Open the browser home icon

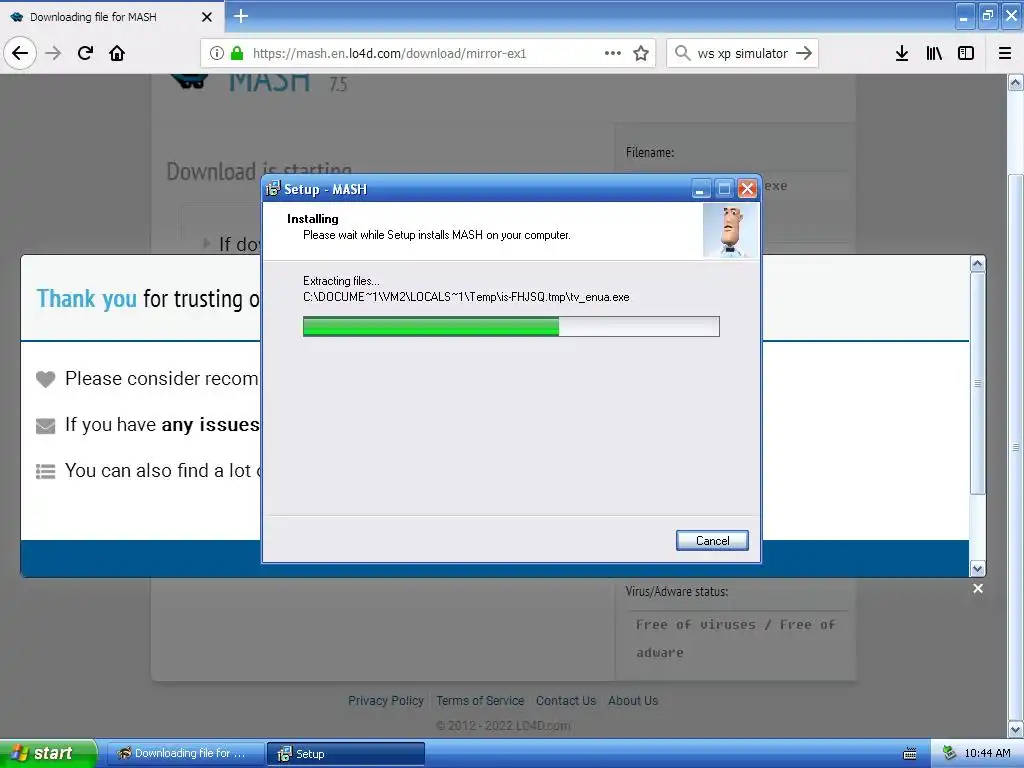click(x=117, y=53)
